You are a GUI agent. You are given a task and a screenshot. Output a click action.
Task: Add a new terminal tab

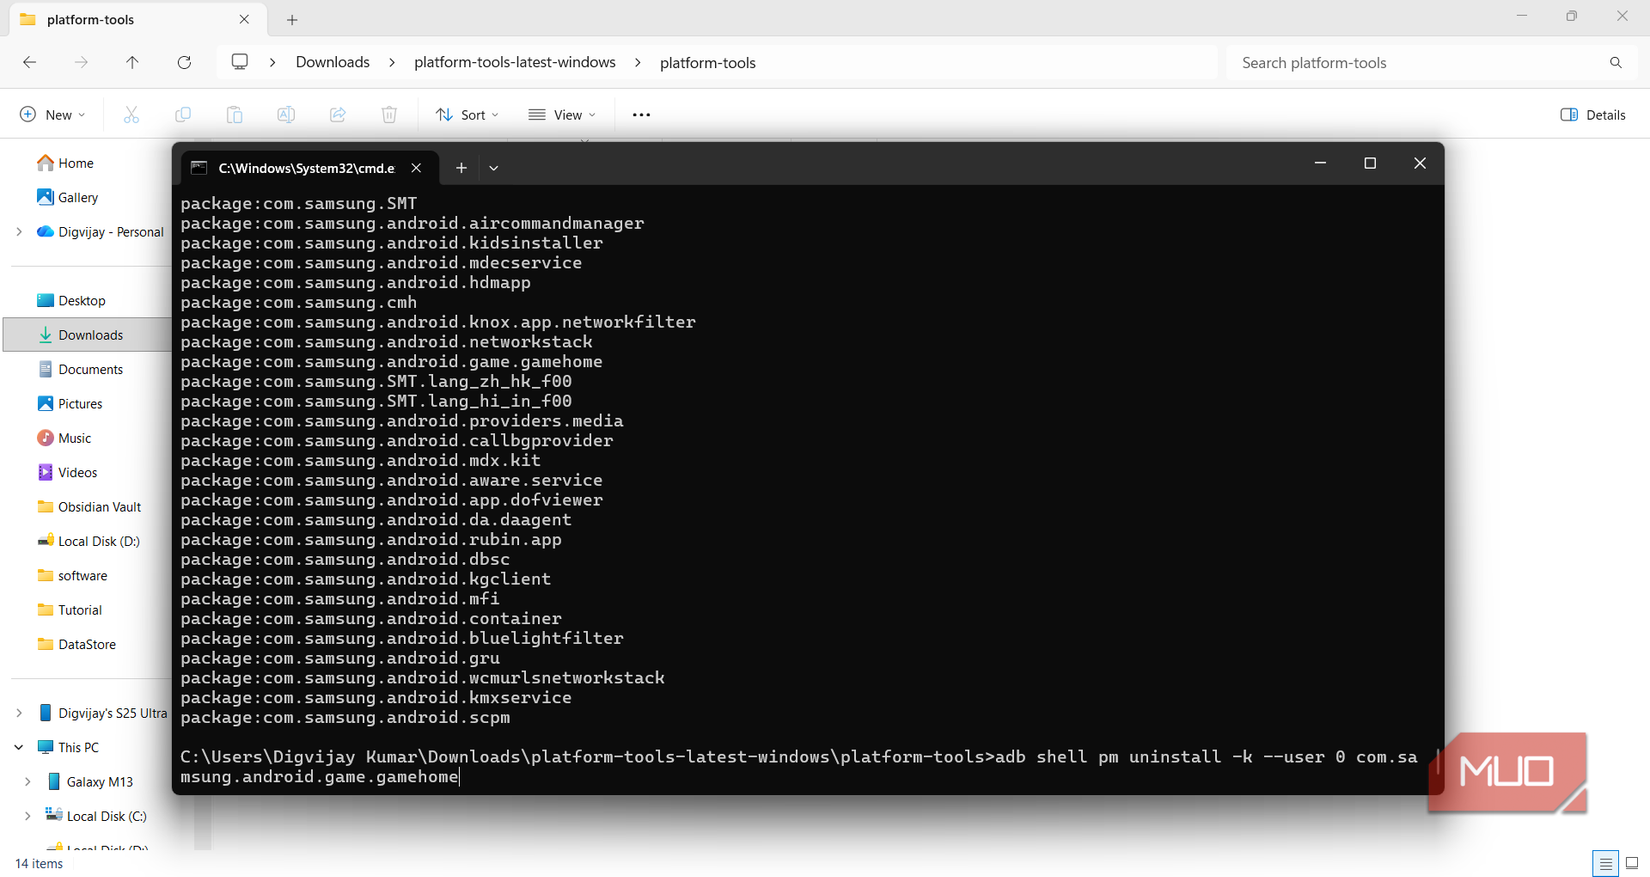tap(461, 168)
